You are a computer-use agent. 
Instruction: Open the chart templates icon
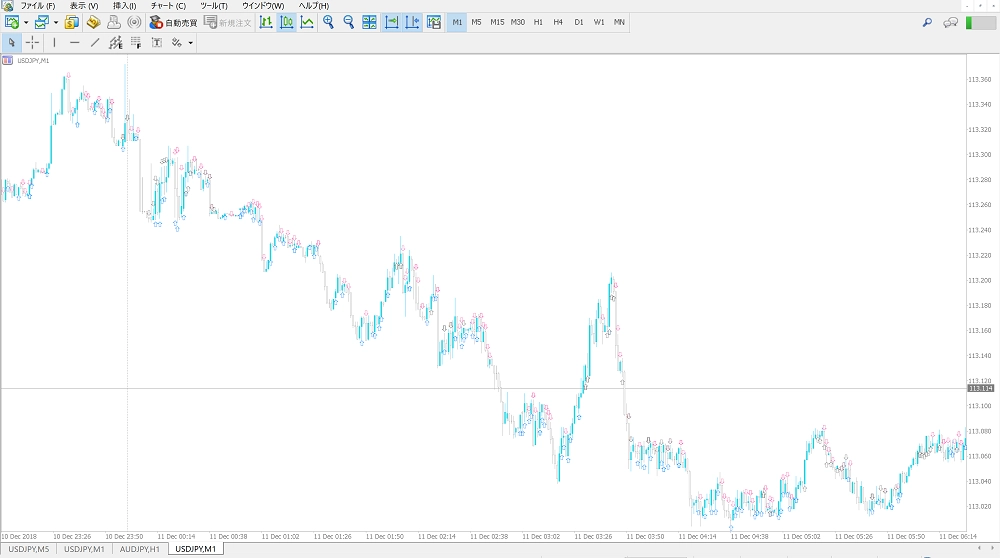pos(434,22)
